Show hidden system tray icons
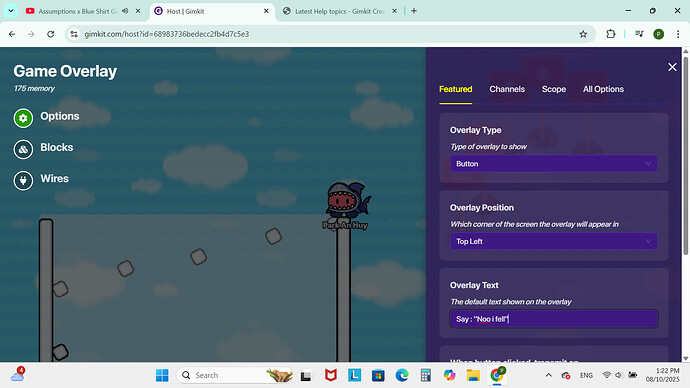The width and height of the screenshot is (690, 388). 548,375
